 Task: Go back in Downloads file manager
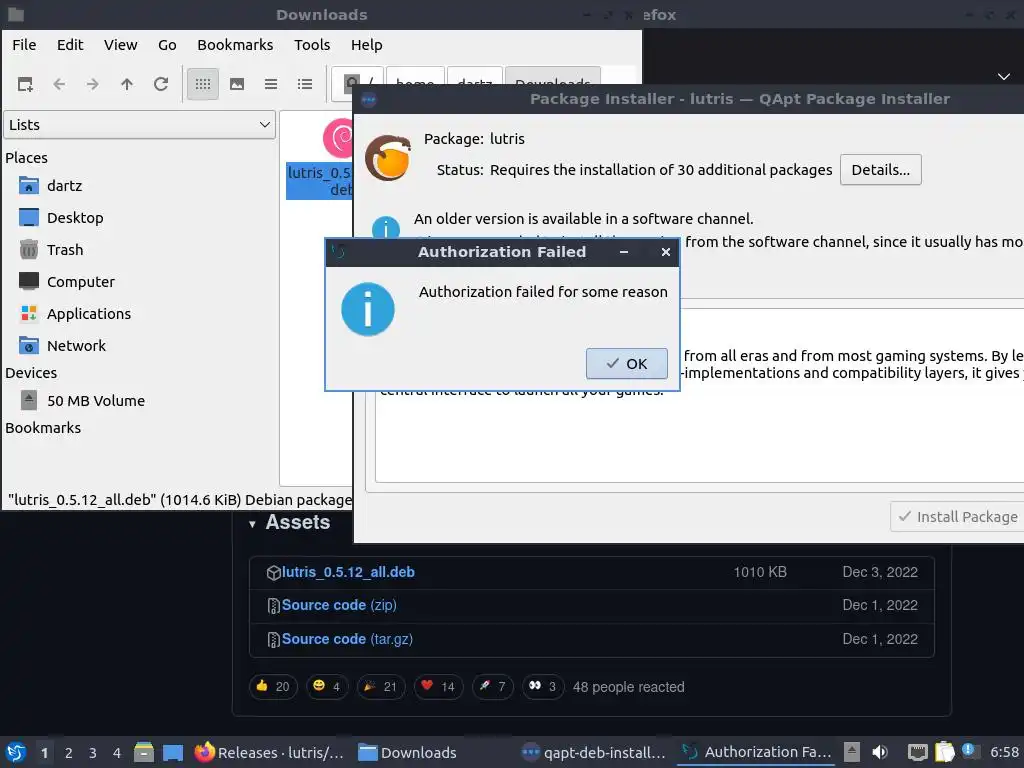(59, 84)
